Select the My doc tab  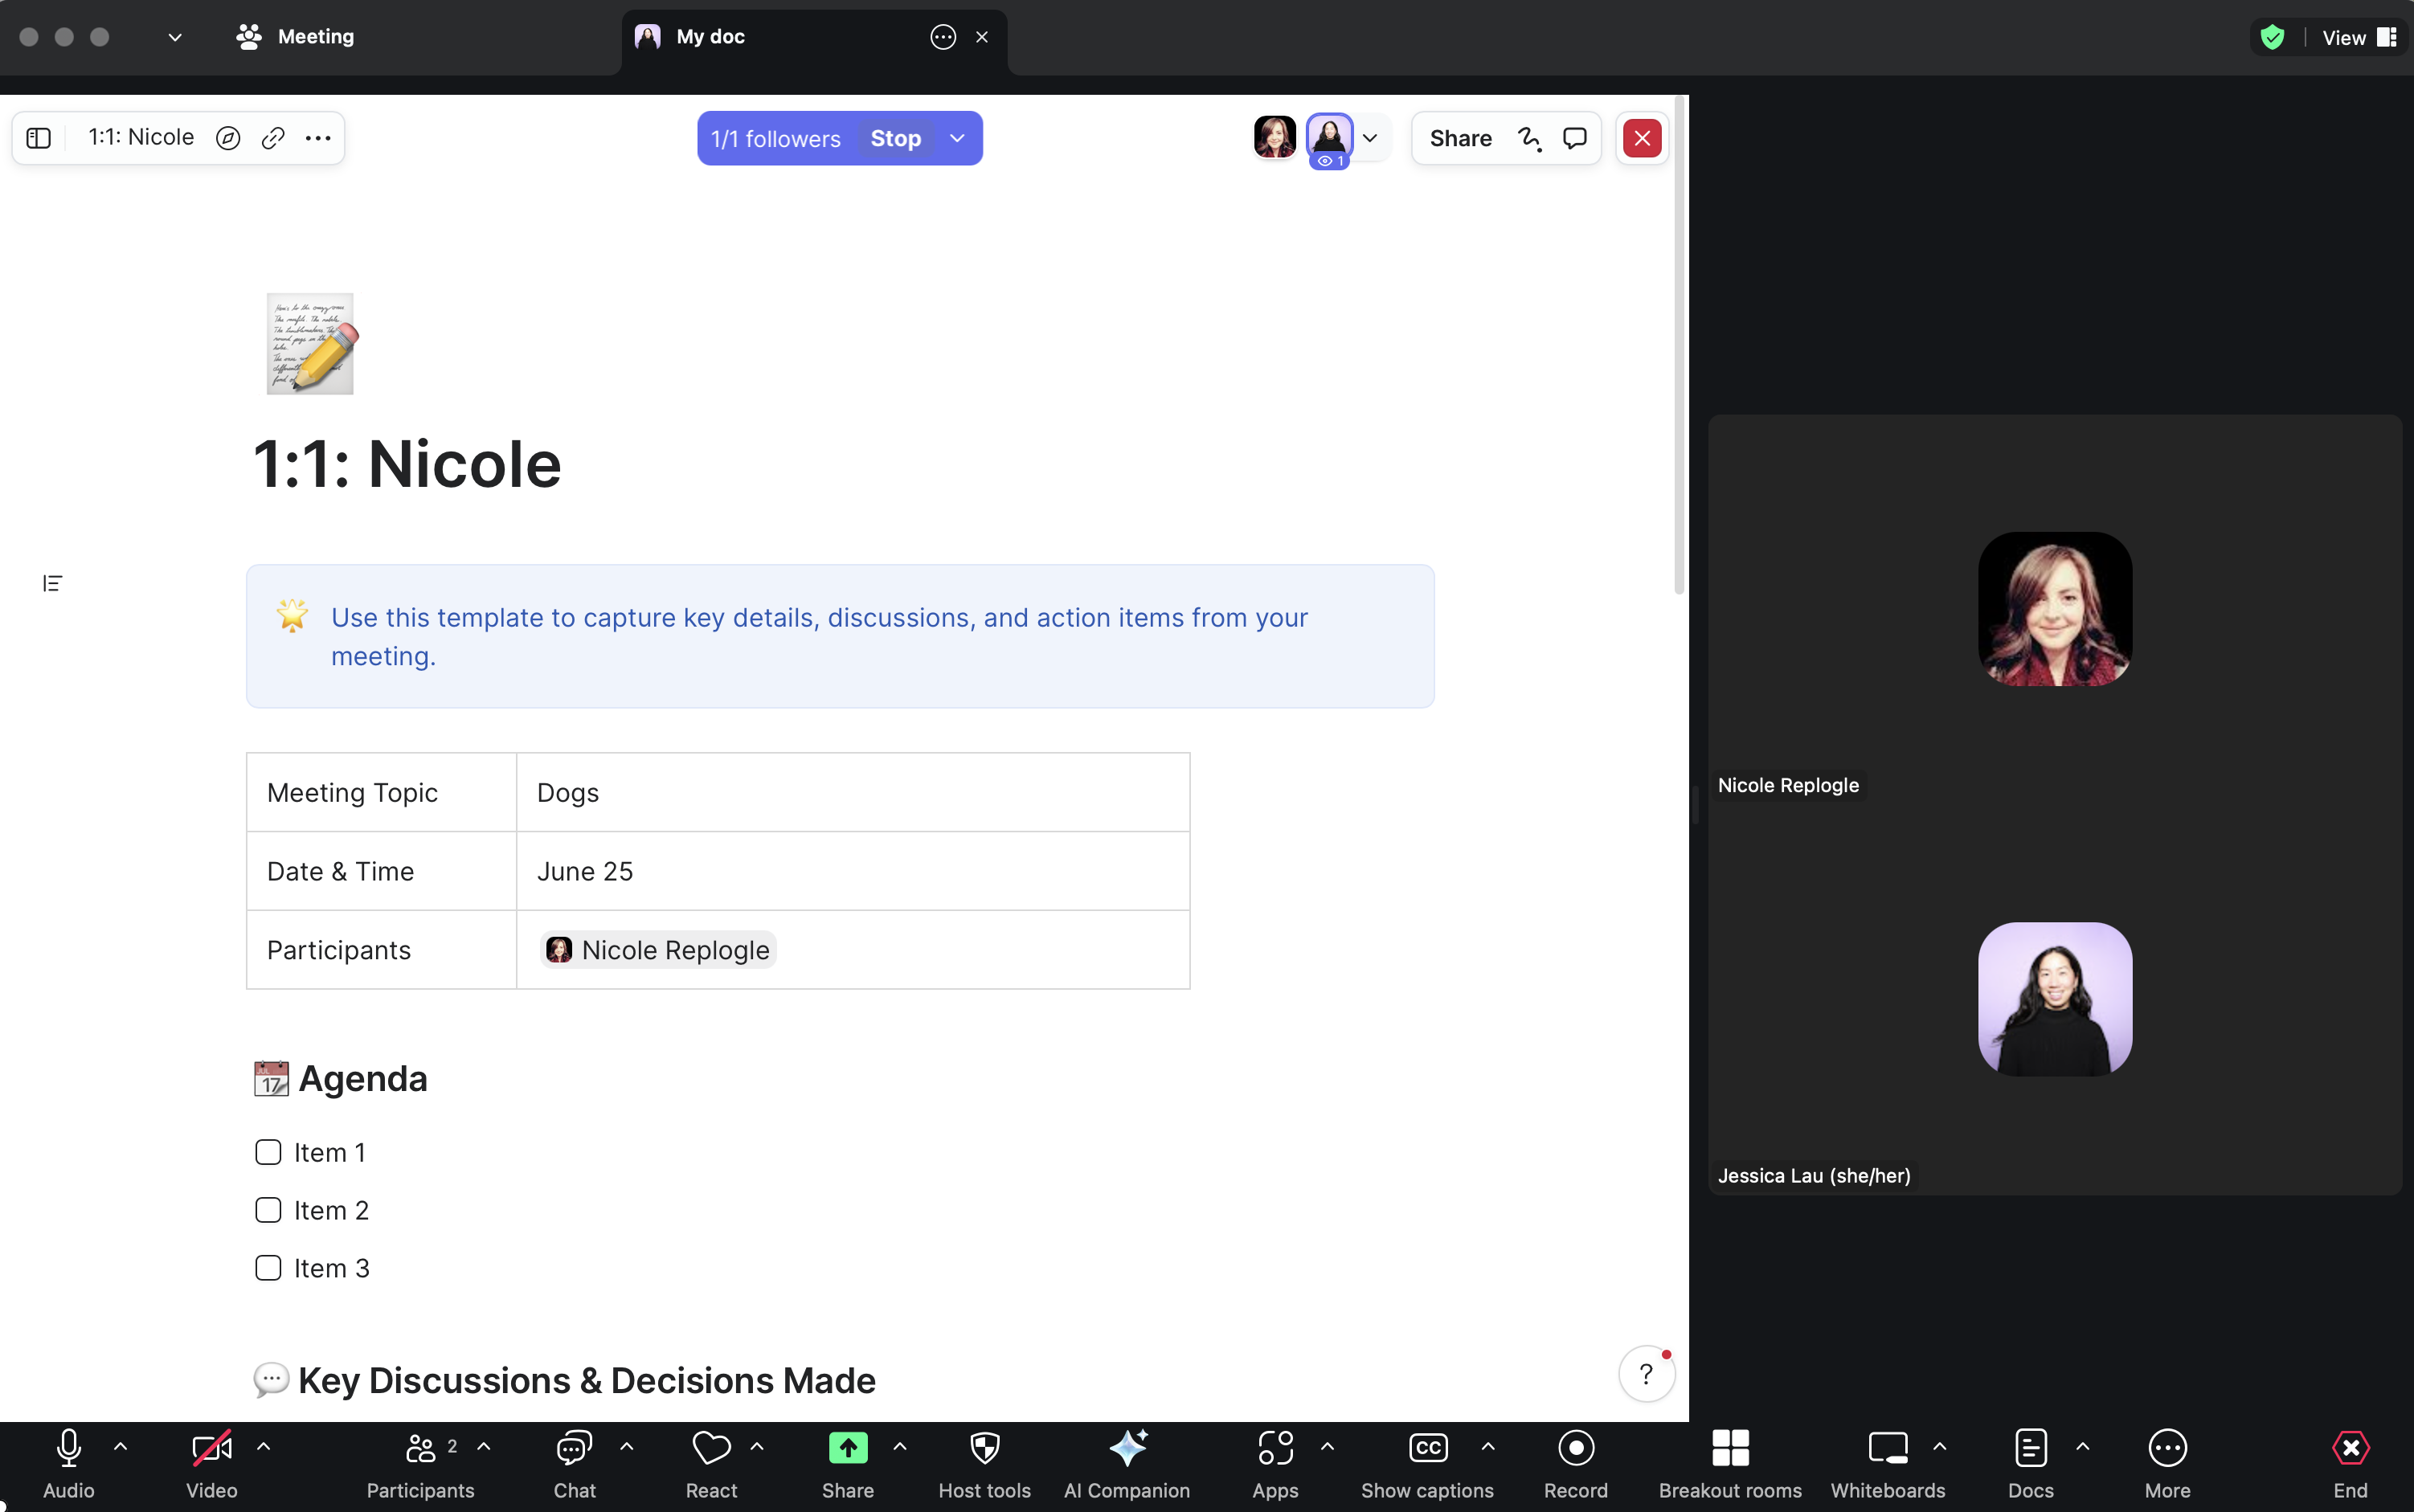[814, 37]
